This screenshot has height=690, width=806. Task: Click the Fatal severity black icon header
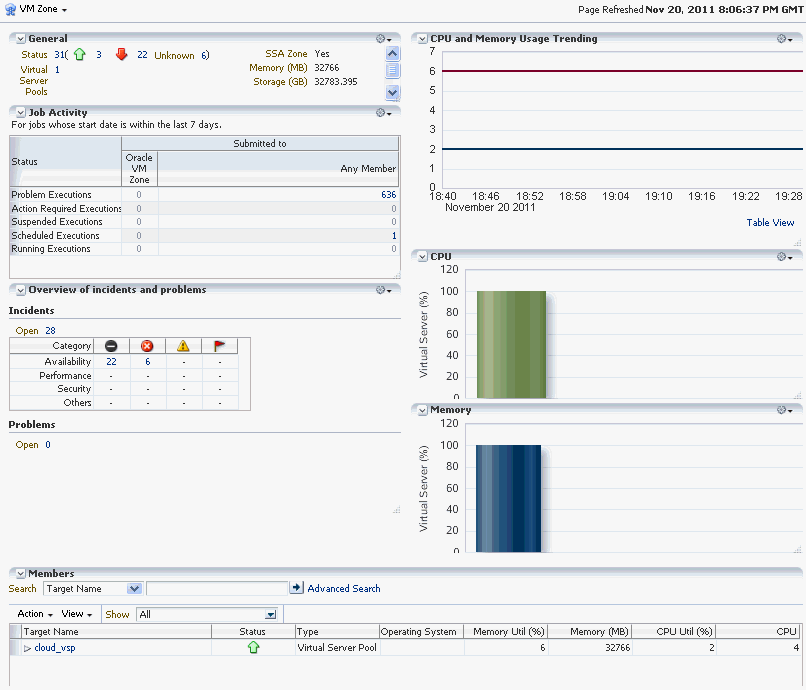coord(111,346)
